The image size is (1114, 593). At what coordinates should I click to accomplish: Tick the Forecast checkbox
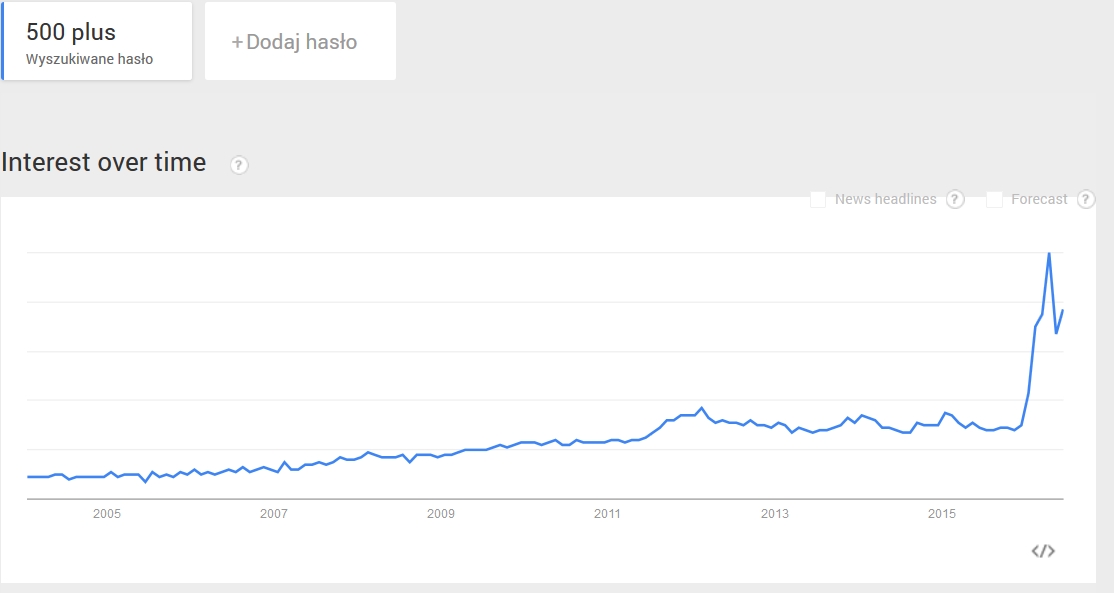click(x=994, y=200)
